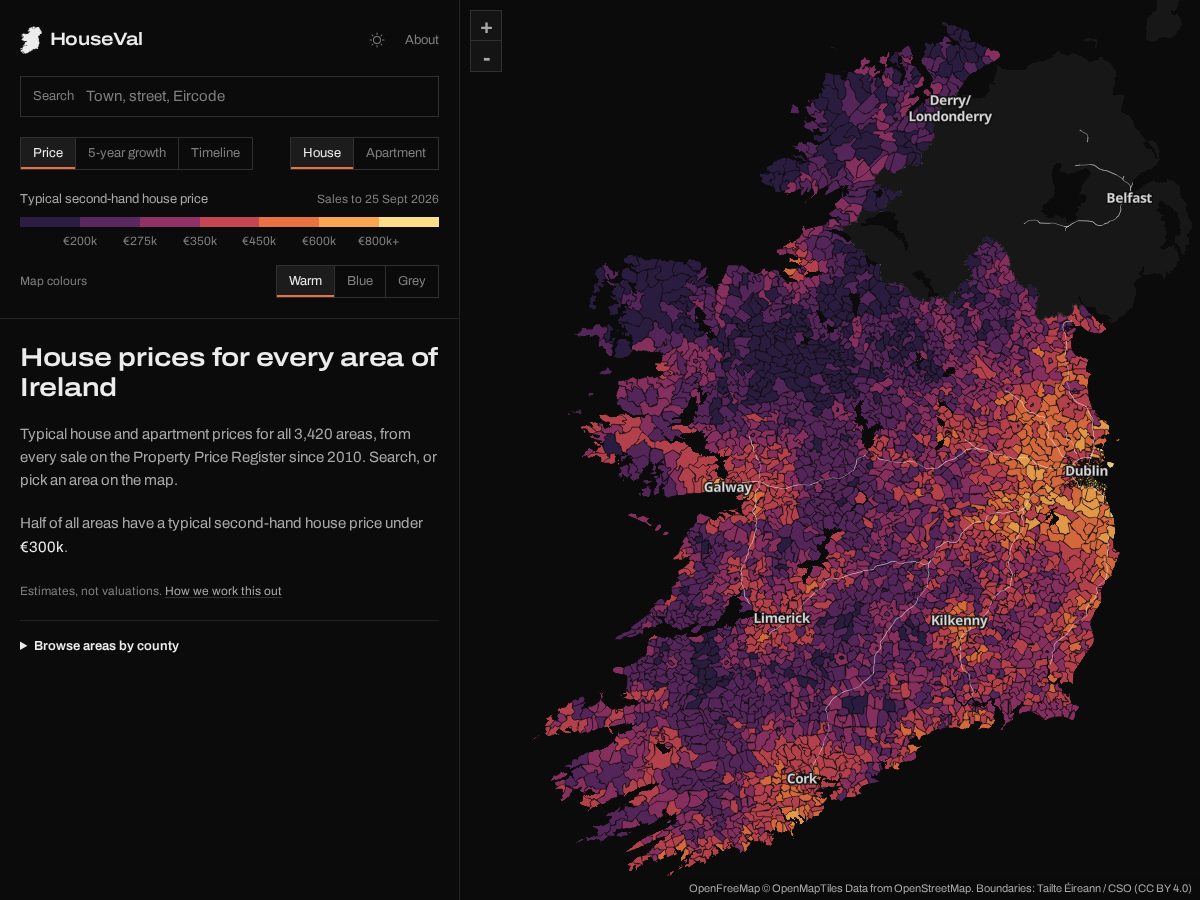Click the Typical second-hand house price label

(114, 199)
